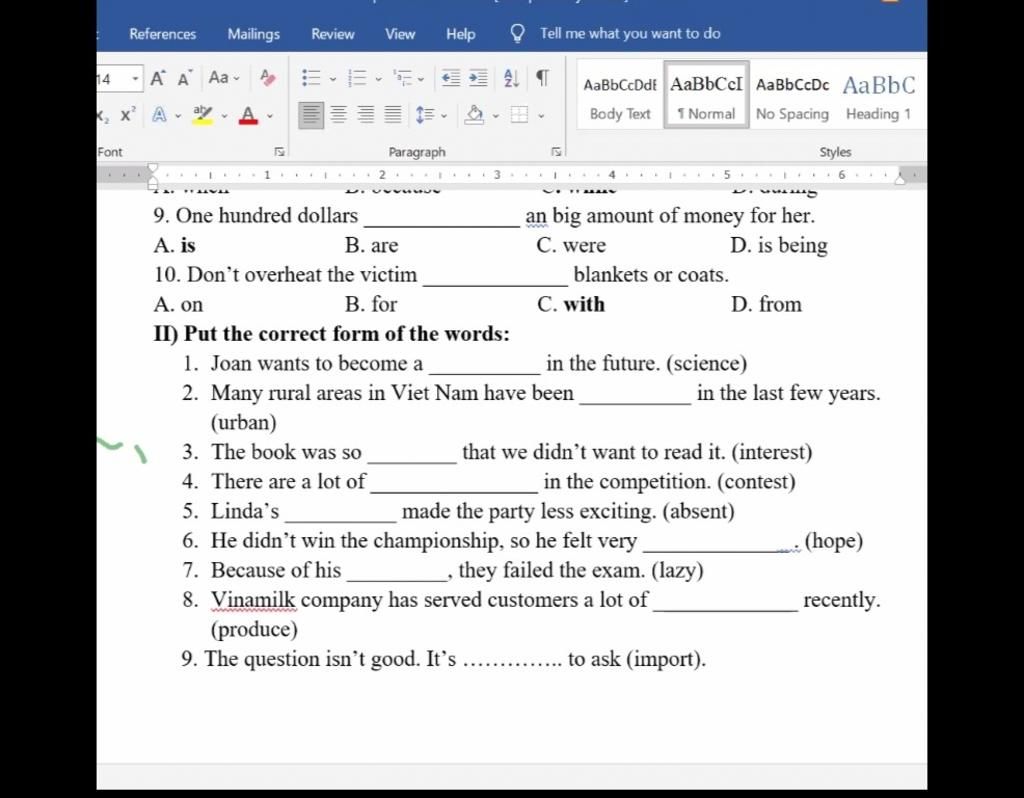Viewport: 1024px width, 798px height.
Task: Apply red font color with the A icon
Action: (x=248, y=115)
